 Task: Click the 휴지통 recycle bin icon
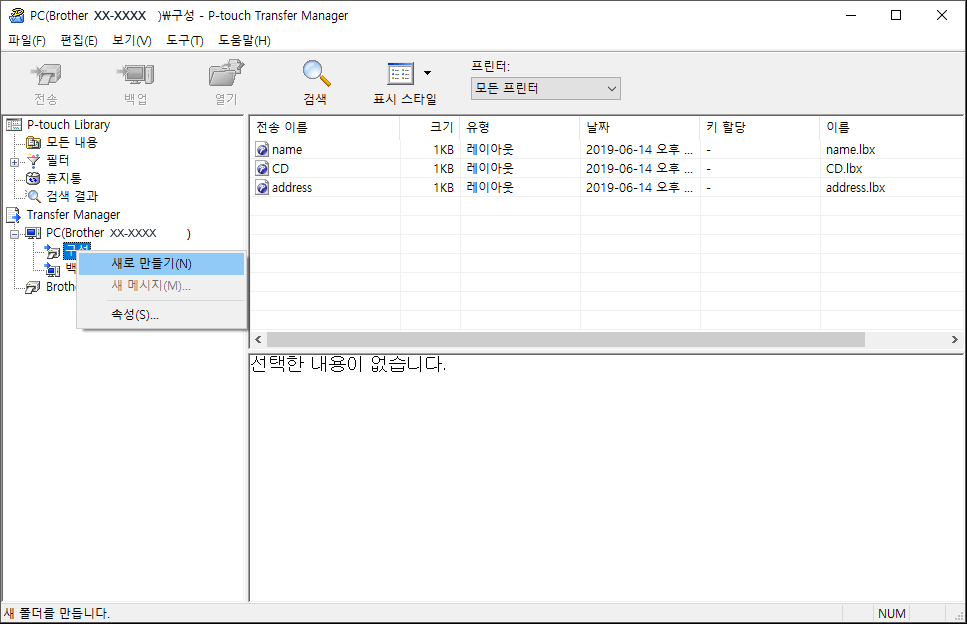click(x=33, y=179)
